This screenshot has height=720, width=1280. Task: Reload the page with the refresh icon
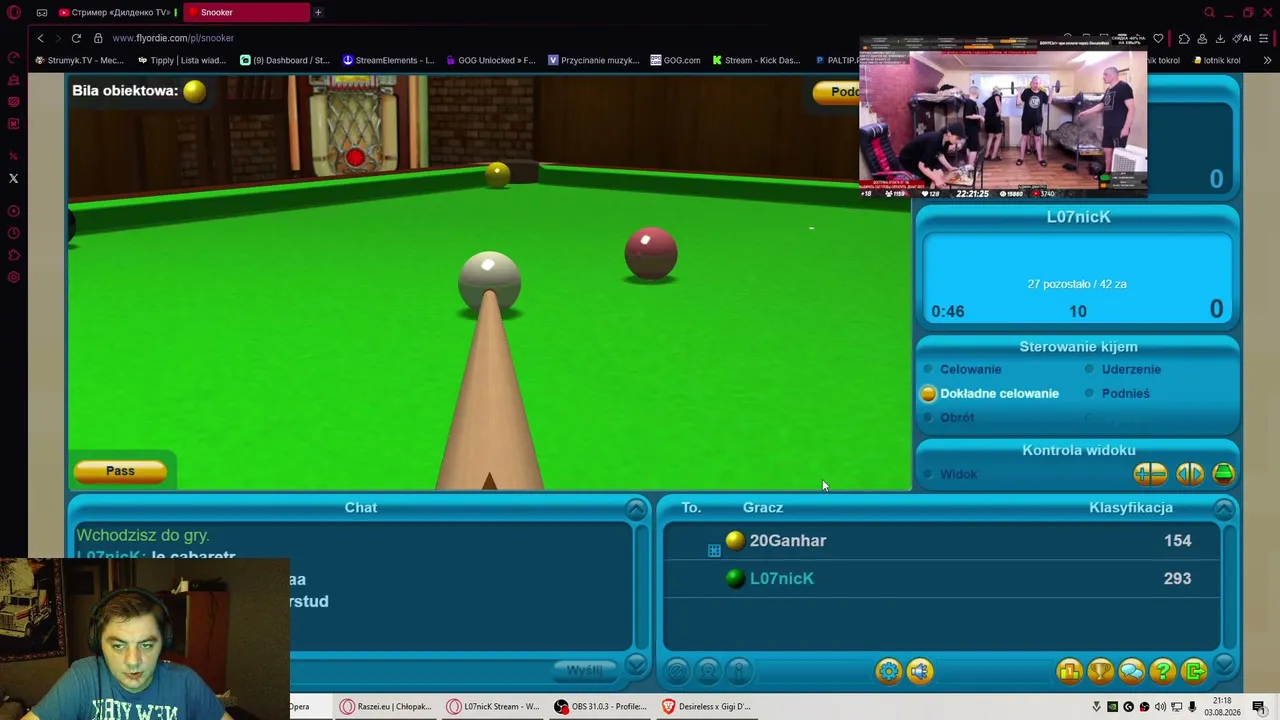pyautogui.click(x=76, y=38)
